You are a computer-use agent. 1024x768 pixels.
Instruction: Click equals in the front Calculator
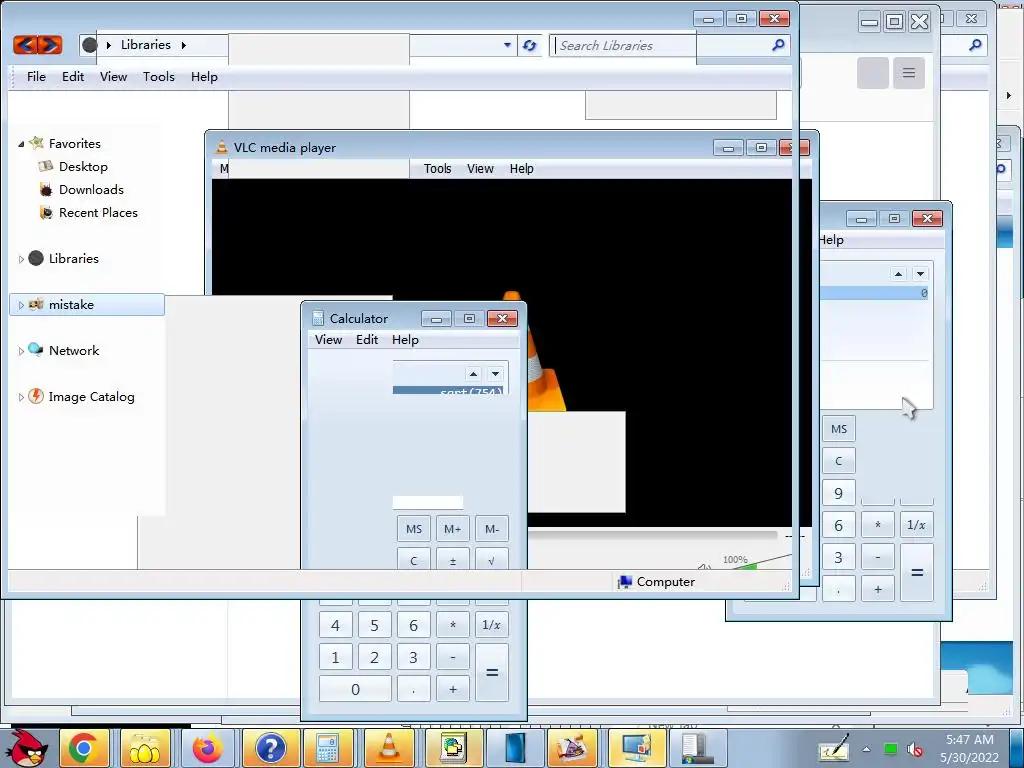click(492, 673)
